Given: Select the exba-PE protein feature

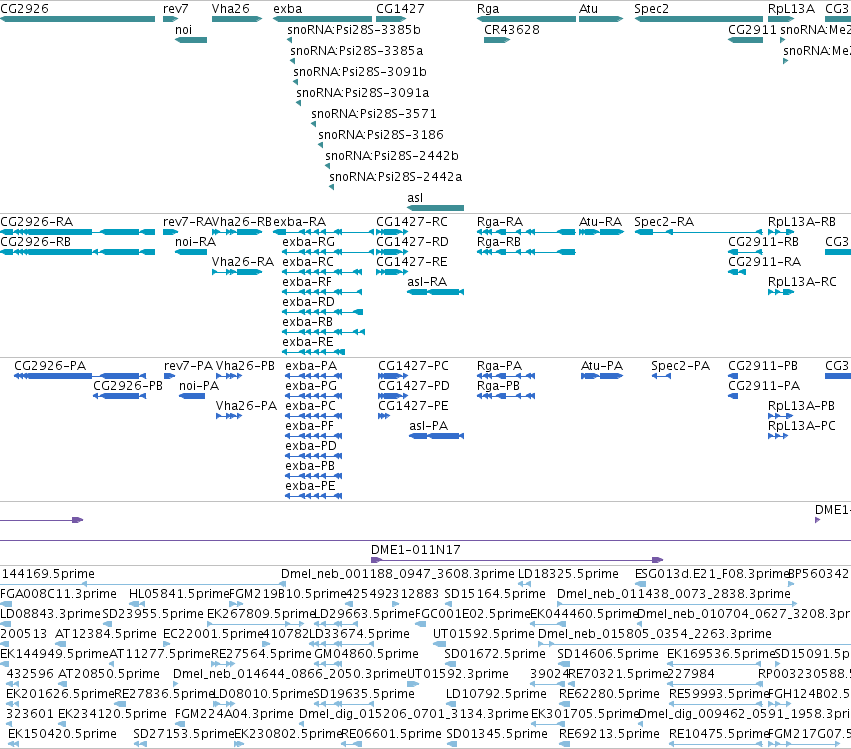Looking at the screenshot, I should [x=314, y=496].
